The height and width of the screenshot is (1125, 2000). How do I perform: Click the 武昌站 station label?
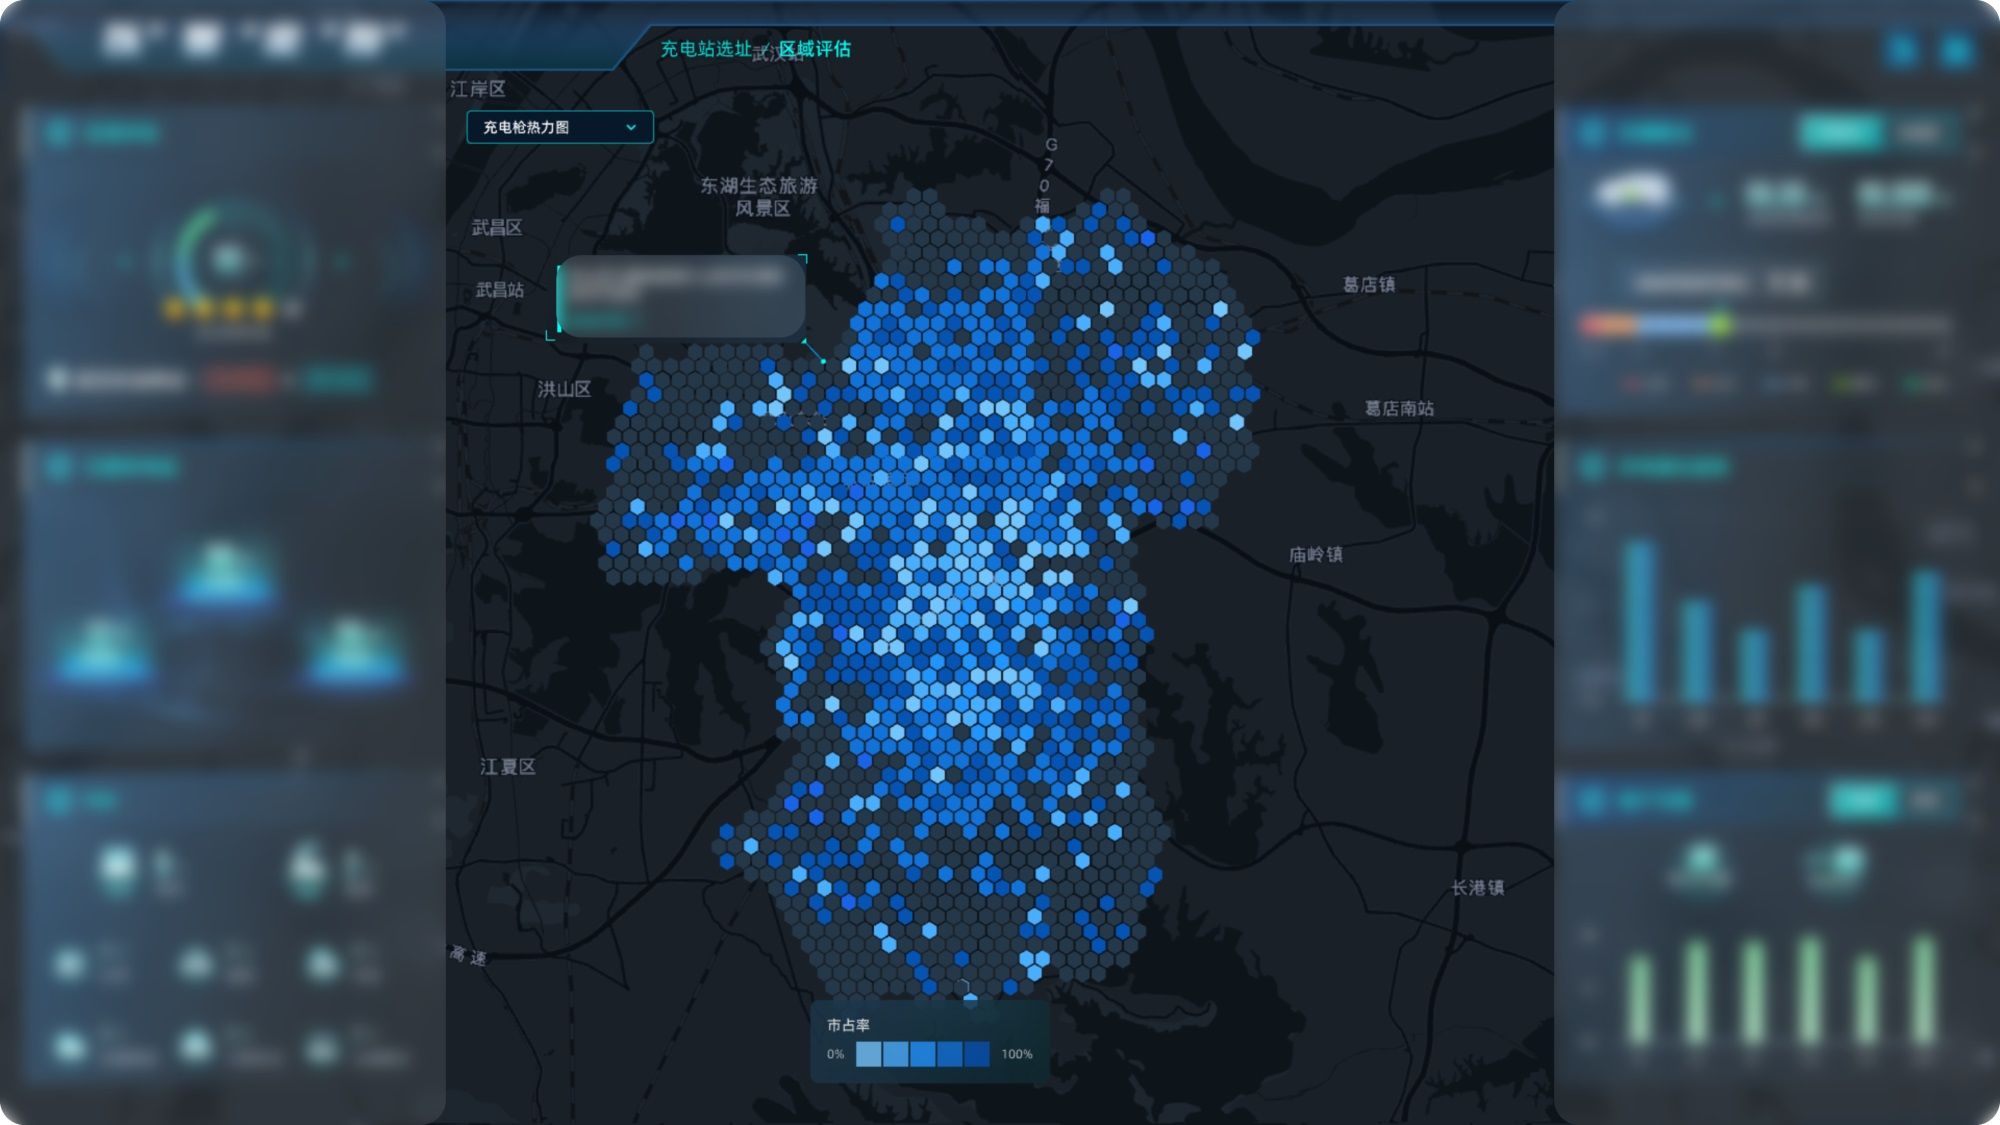(x=499, y=290)
